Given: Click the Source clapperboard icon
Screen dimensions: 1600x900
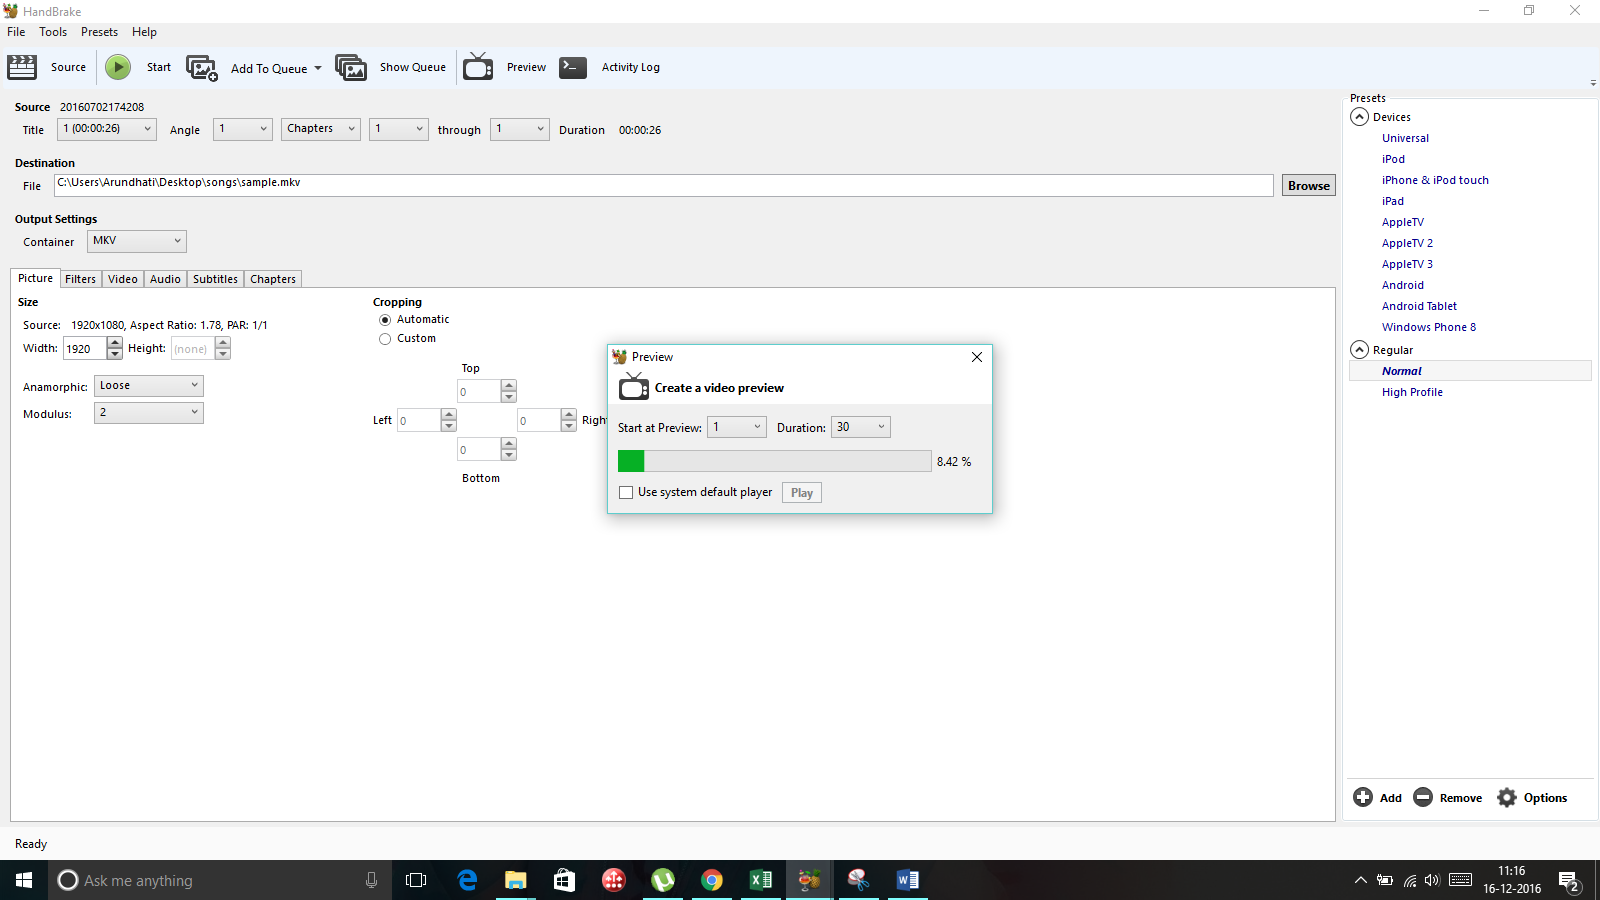Looking at the screenshot, I should point(22,67).
